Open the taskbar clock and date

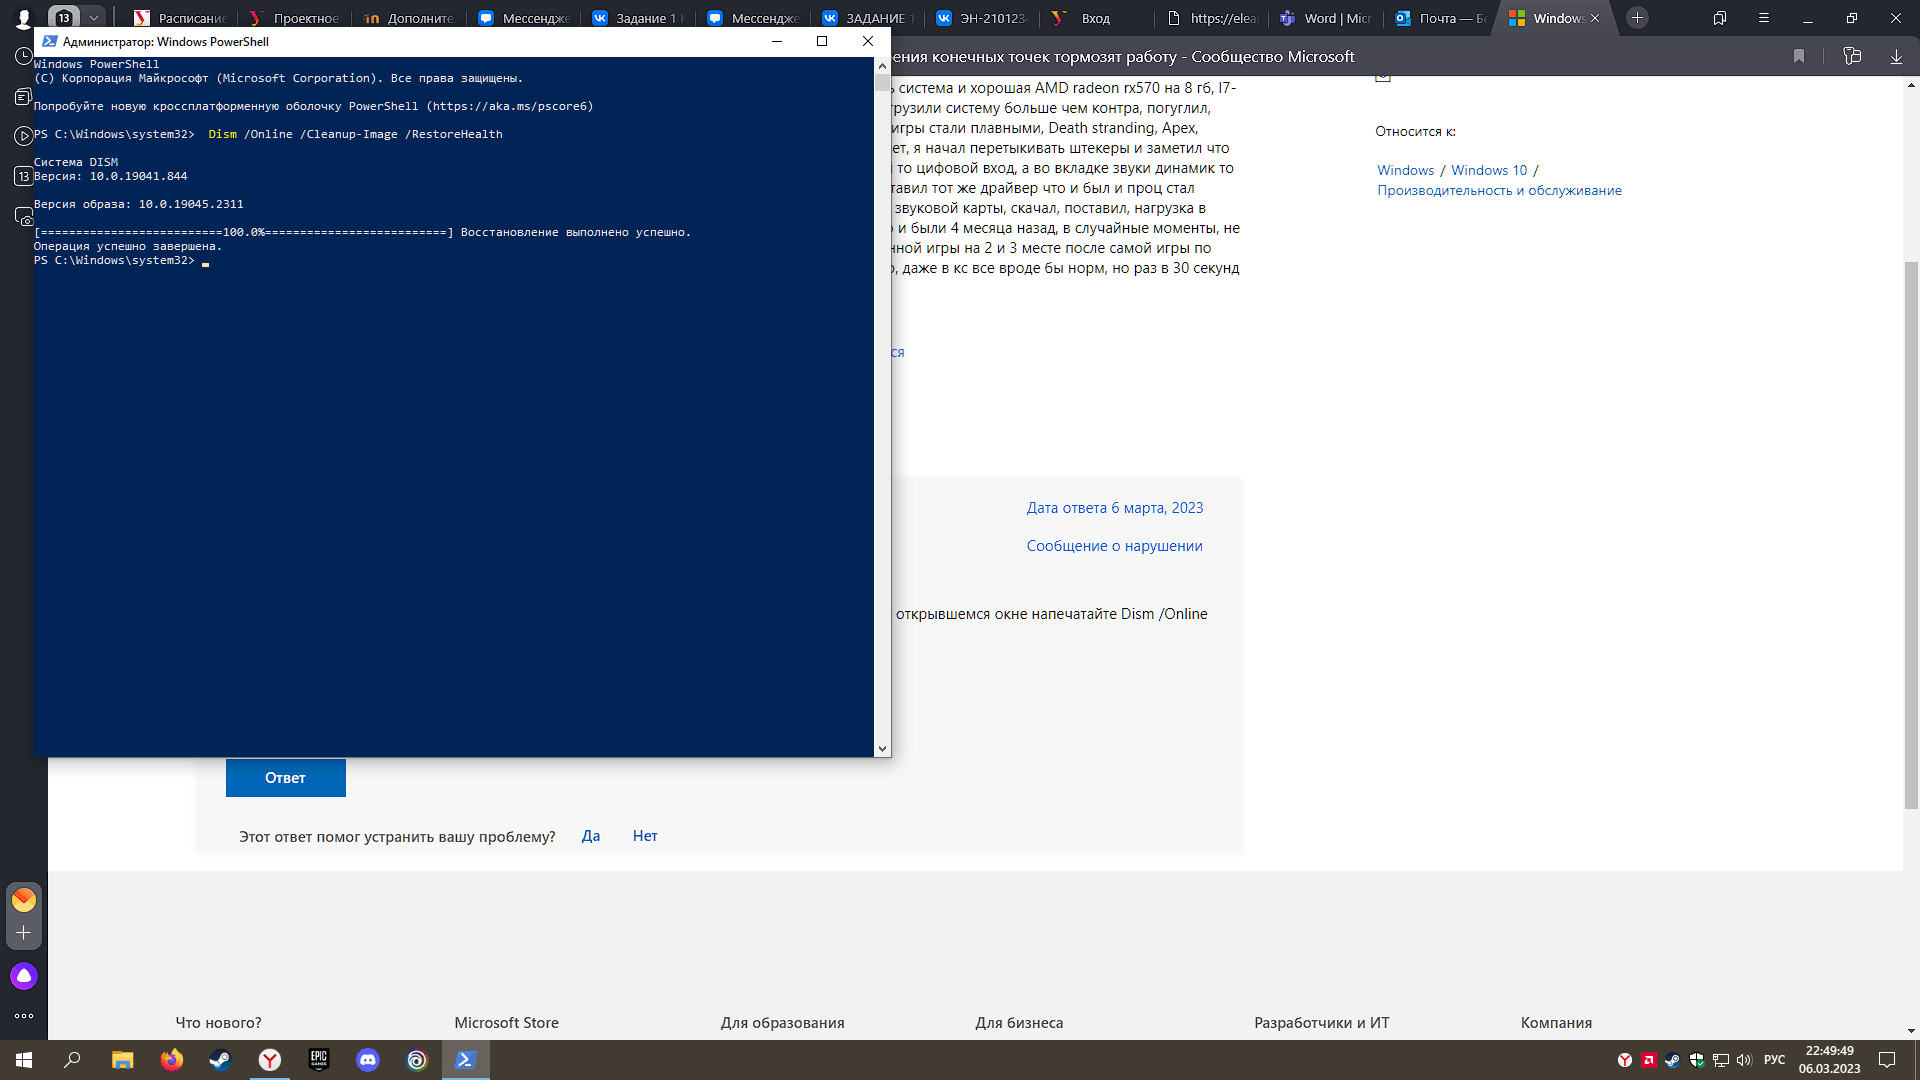1829,1060
